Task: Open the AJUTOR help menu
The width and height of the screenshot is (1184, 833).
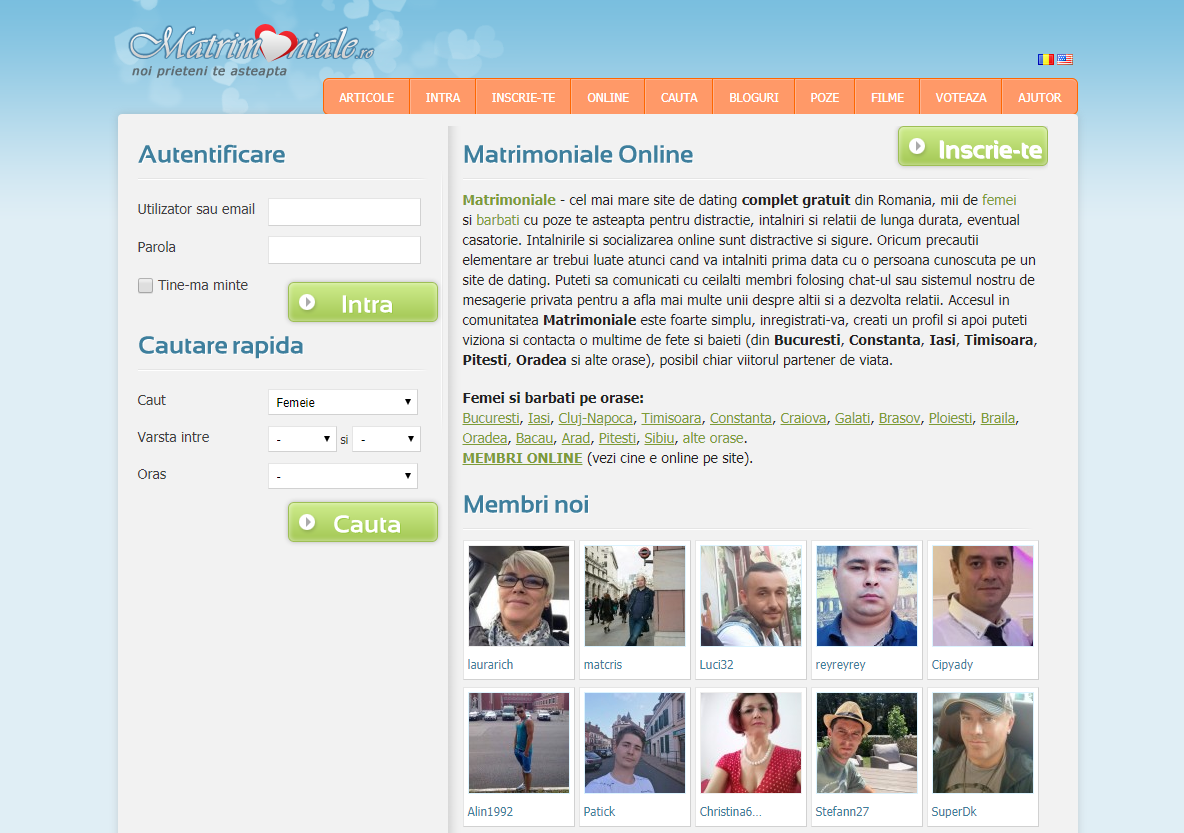Action: (x=1039, y=97)
